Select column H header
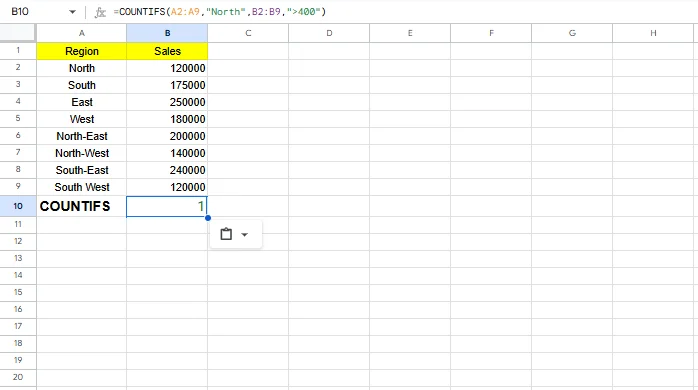The height and width of the screenshot is (390, 698). click(653, 33)
